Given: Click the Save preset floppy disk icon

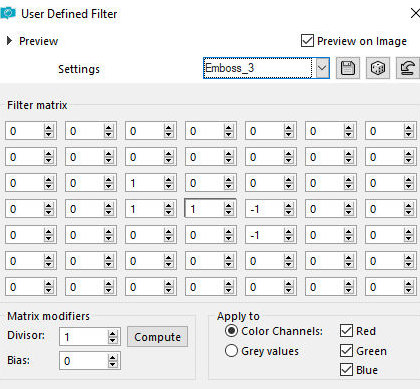Looking at the screenshot, I should [x=348, y=68].
